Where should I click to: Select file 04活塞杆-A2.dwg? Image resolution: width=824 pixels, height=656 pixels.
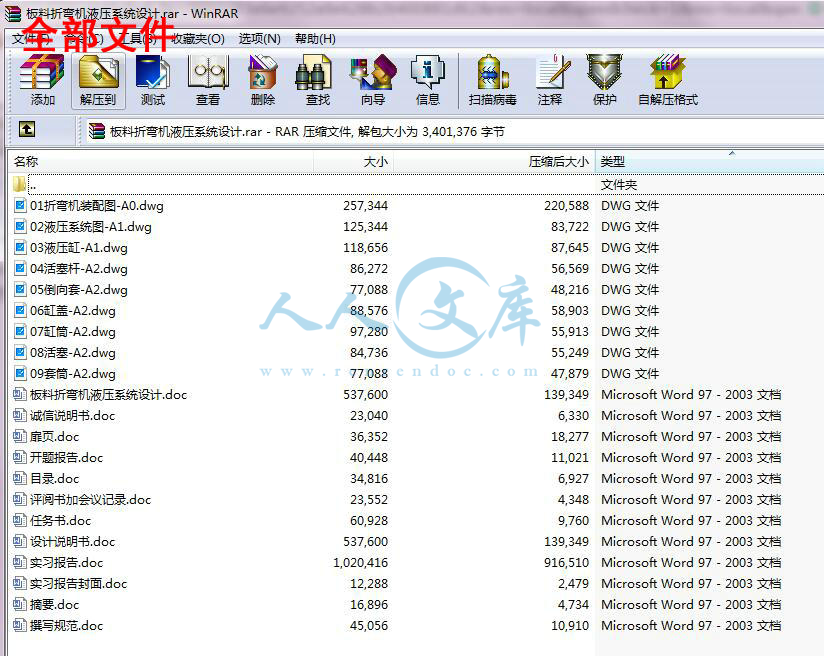[79, 269]
